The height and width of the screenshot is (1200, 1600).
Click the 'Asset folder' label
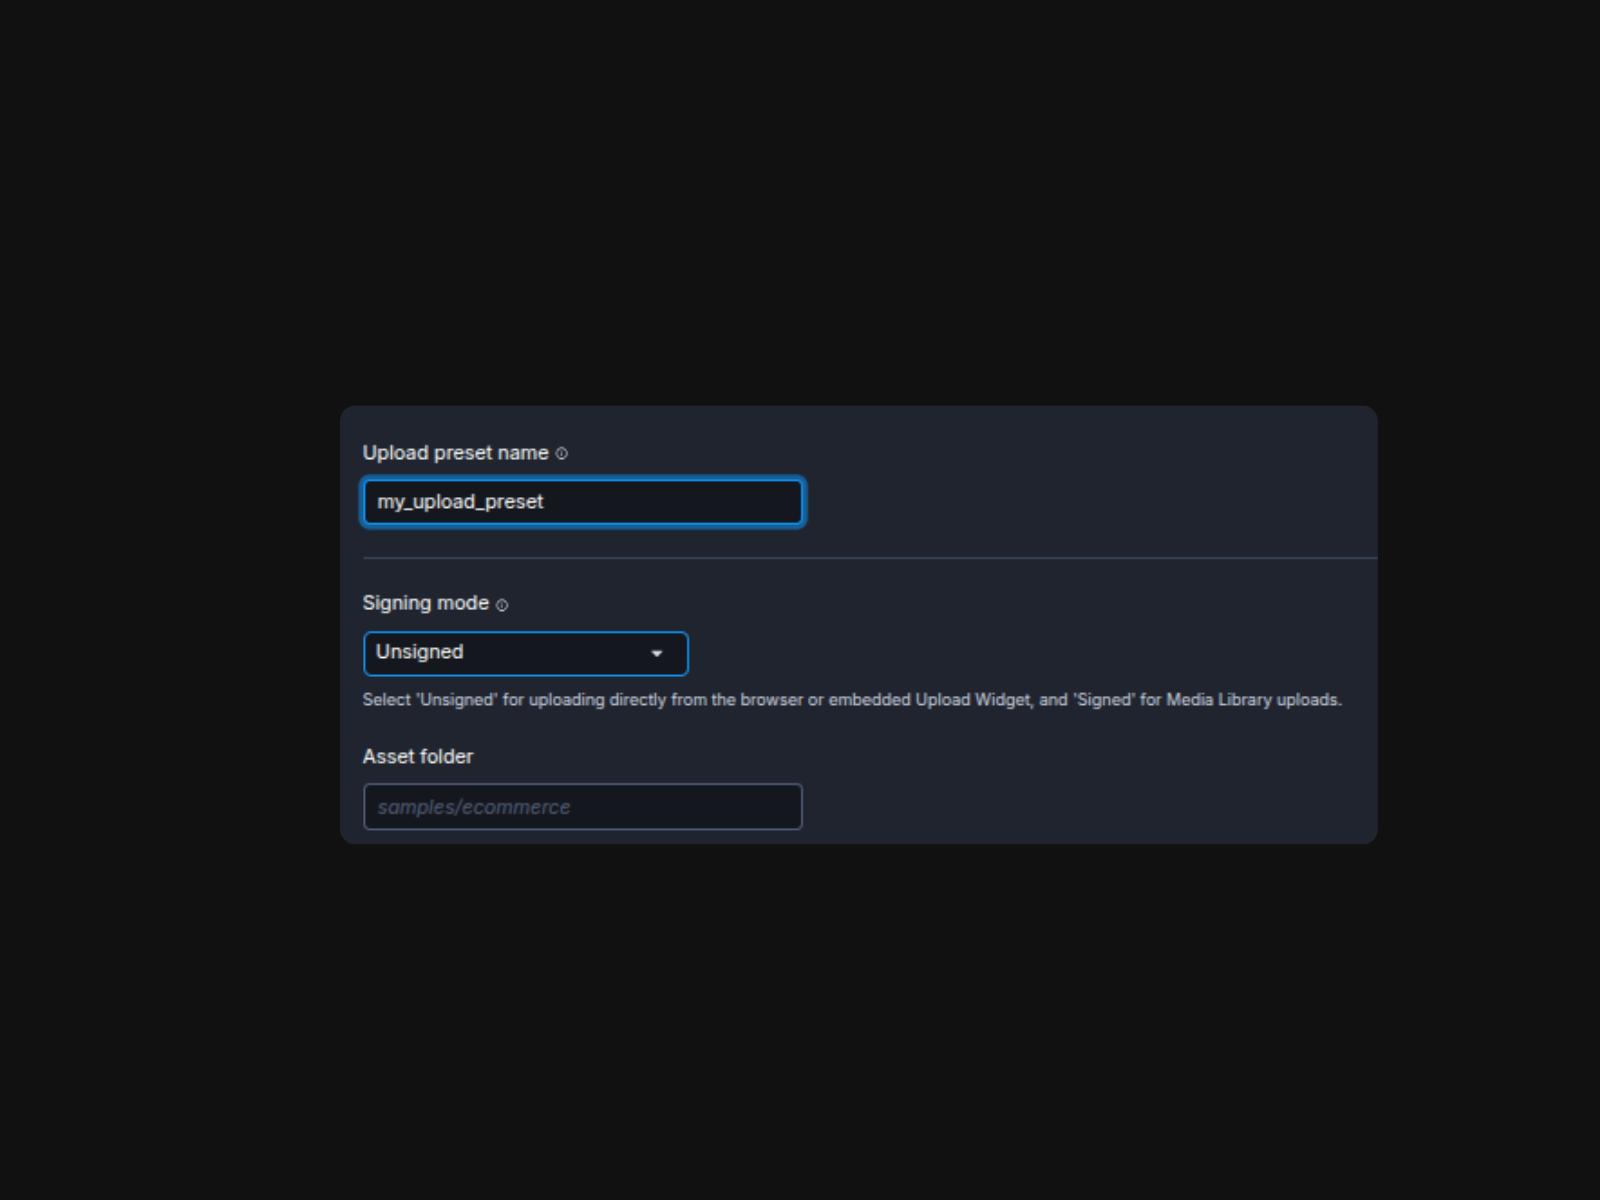pyautogui.click(x=417, y=757)
